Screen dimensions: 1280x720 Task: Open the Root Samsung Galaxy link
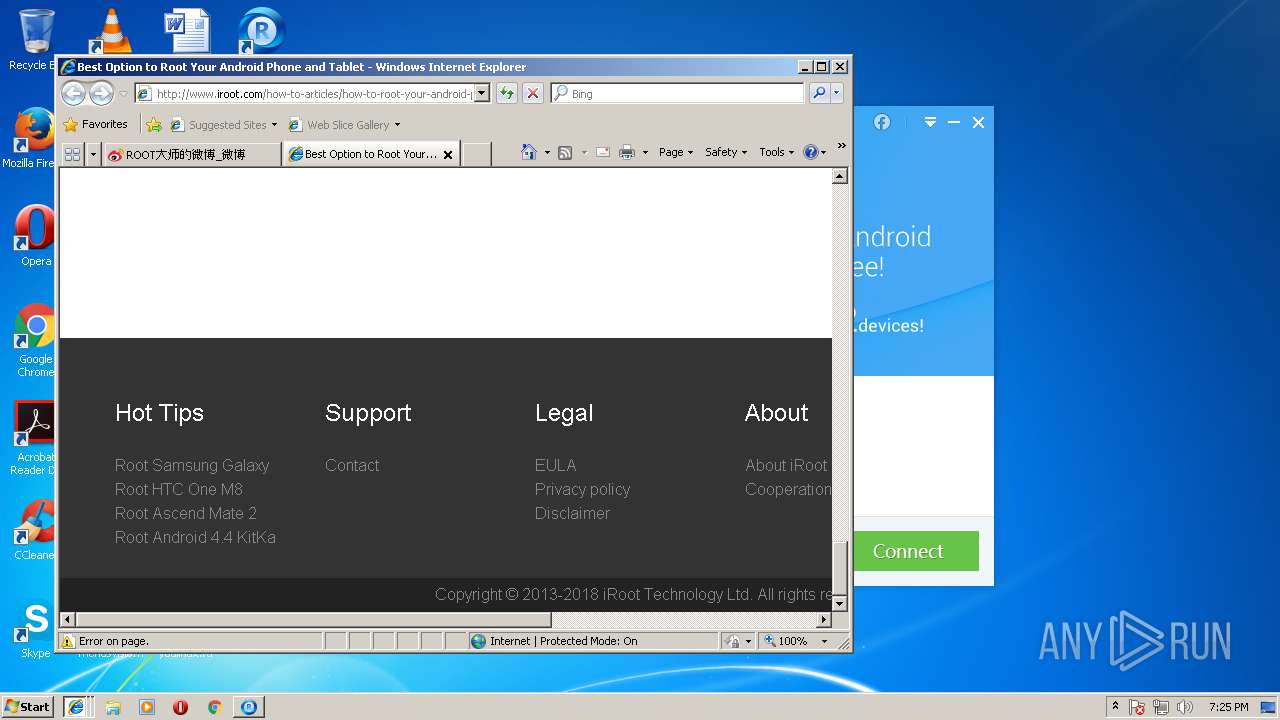point(192,465)
